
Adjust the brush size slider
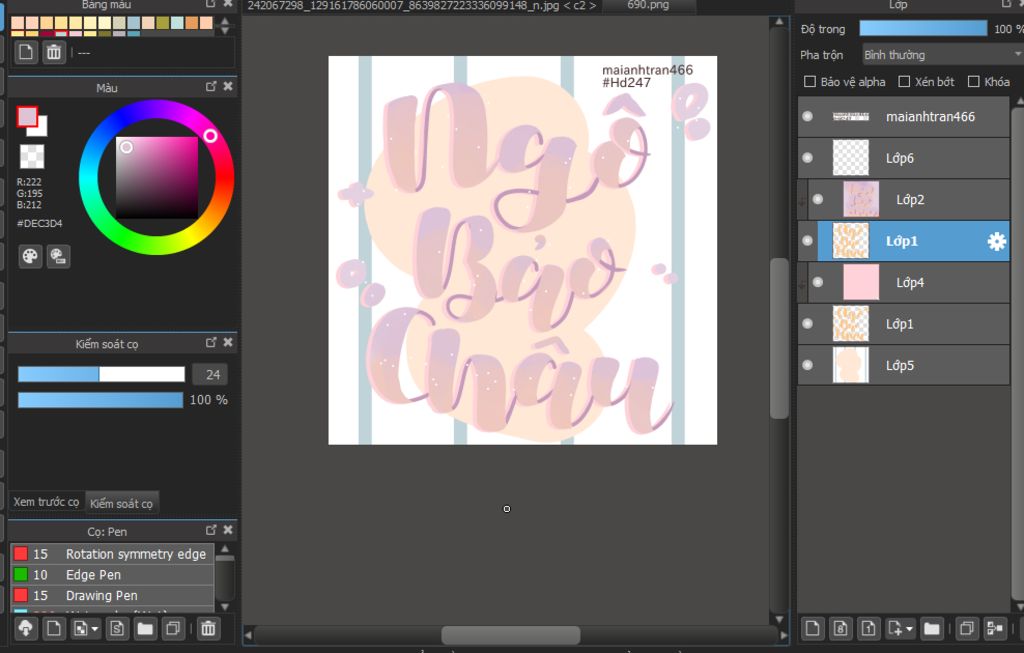tap(101, 374)
